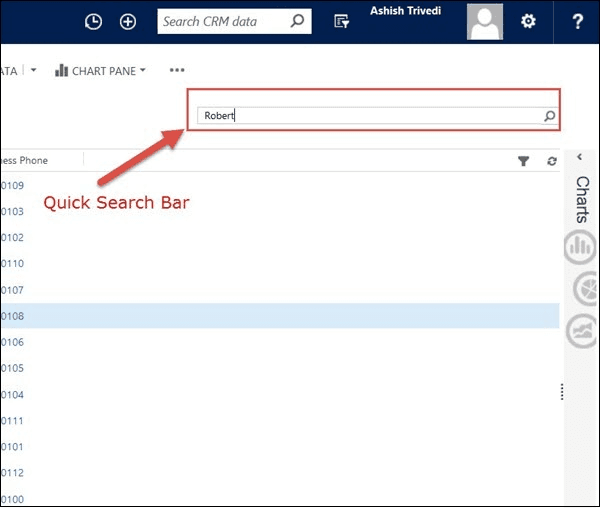Screen dimensions: 600x508
Task: Open the recently viewed items clock icon
Action: pos(93,21)
